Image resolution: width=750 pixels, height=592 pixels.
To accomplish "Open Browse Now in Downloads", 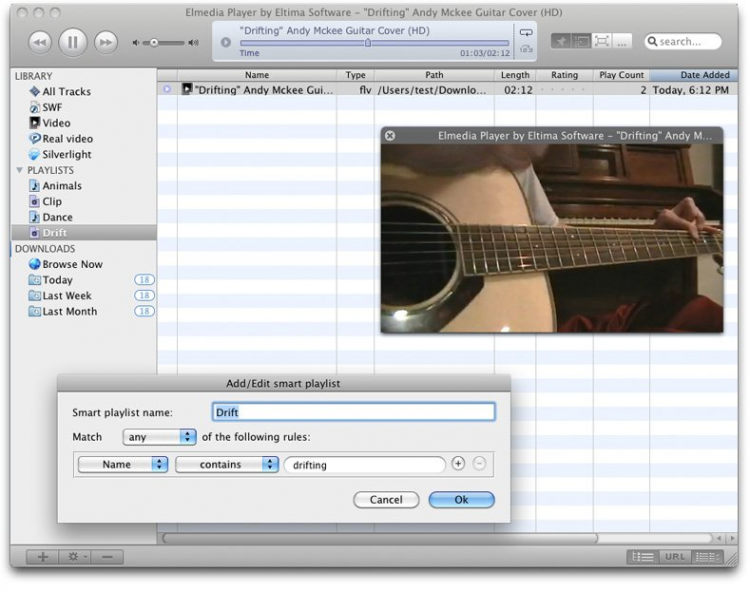I will click(x=72, y=264).
